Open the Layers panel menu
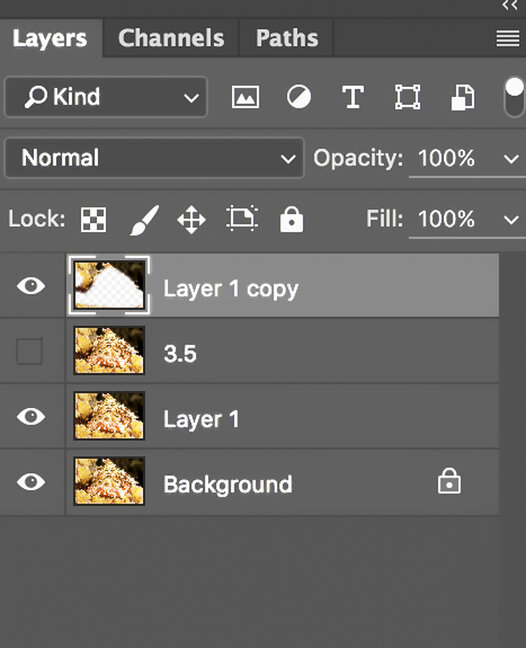Screen dimensions: 526x648 508,38
